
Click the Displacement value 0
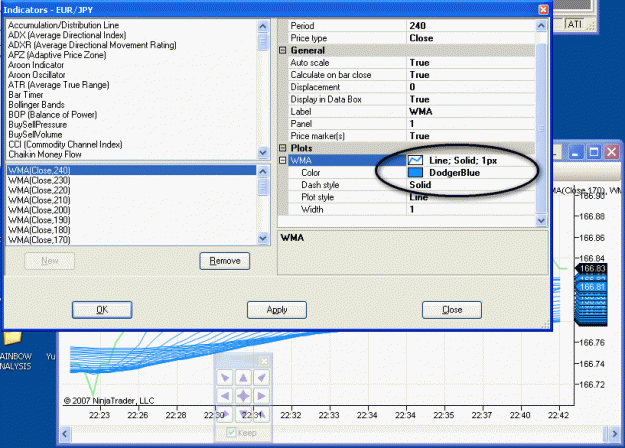point(471,87)
